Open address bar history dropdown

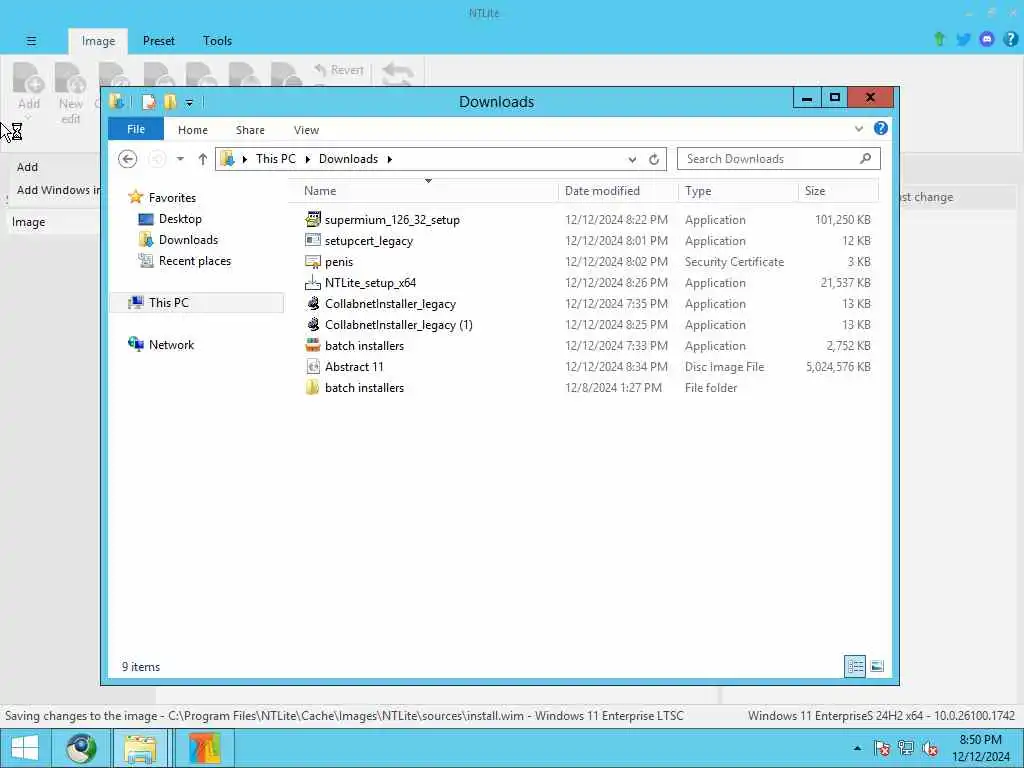[632, 159]
